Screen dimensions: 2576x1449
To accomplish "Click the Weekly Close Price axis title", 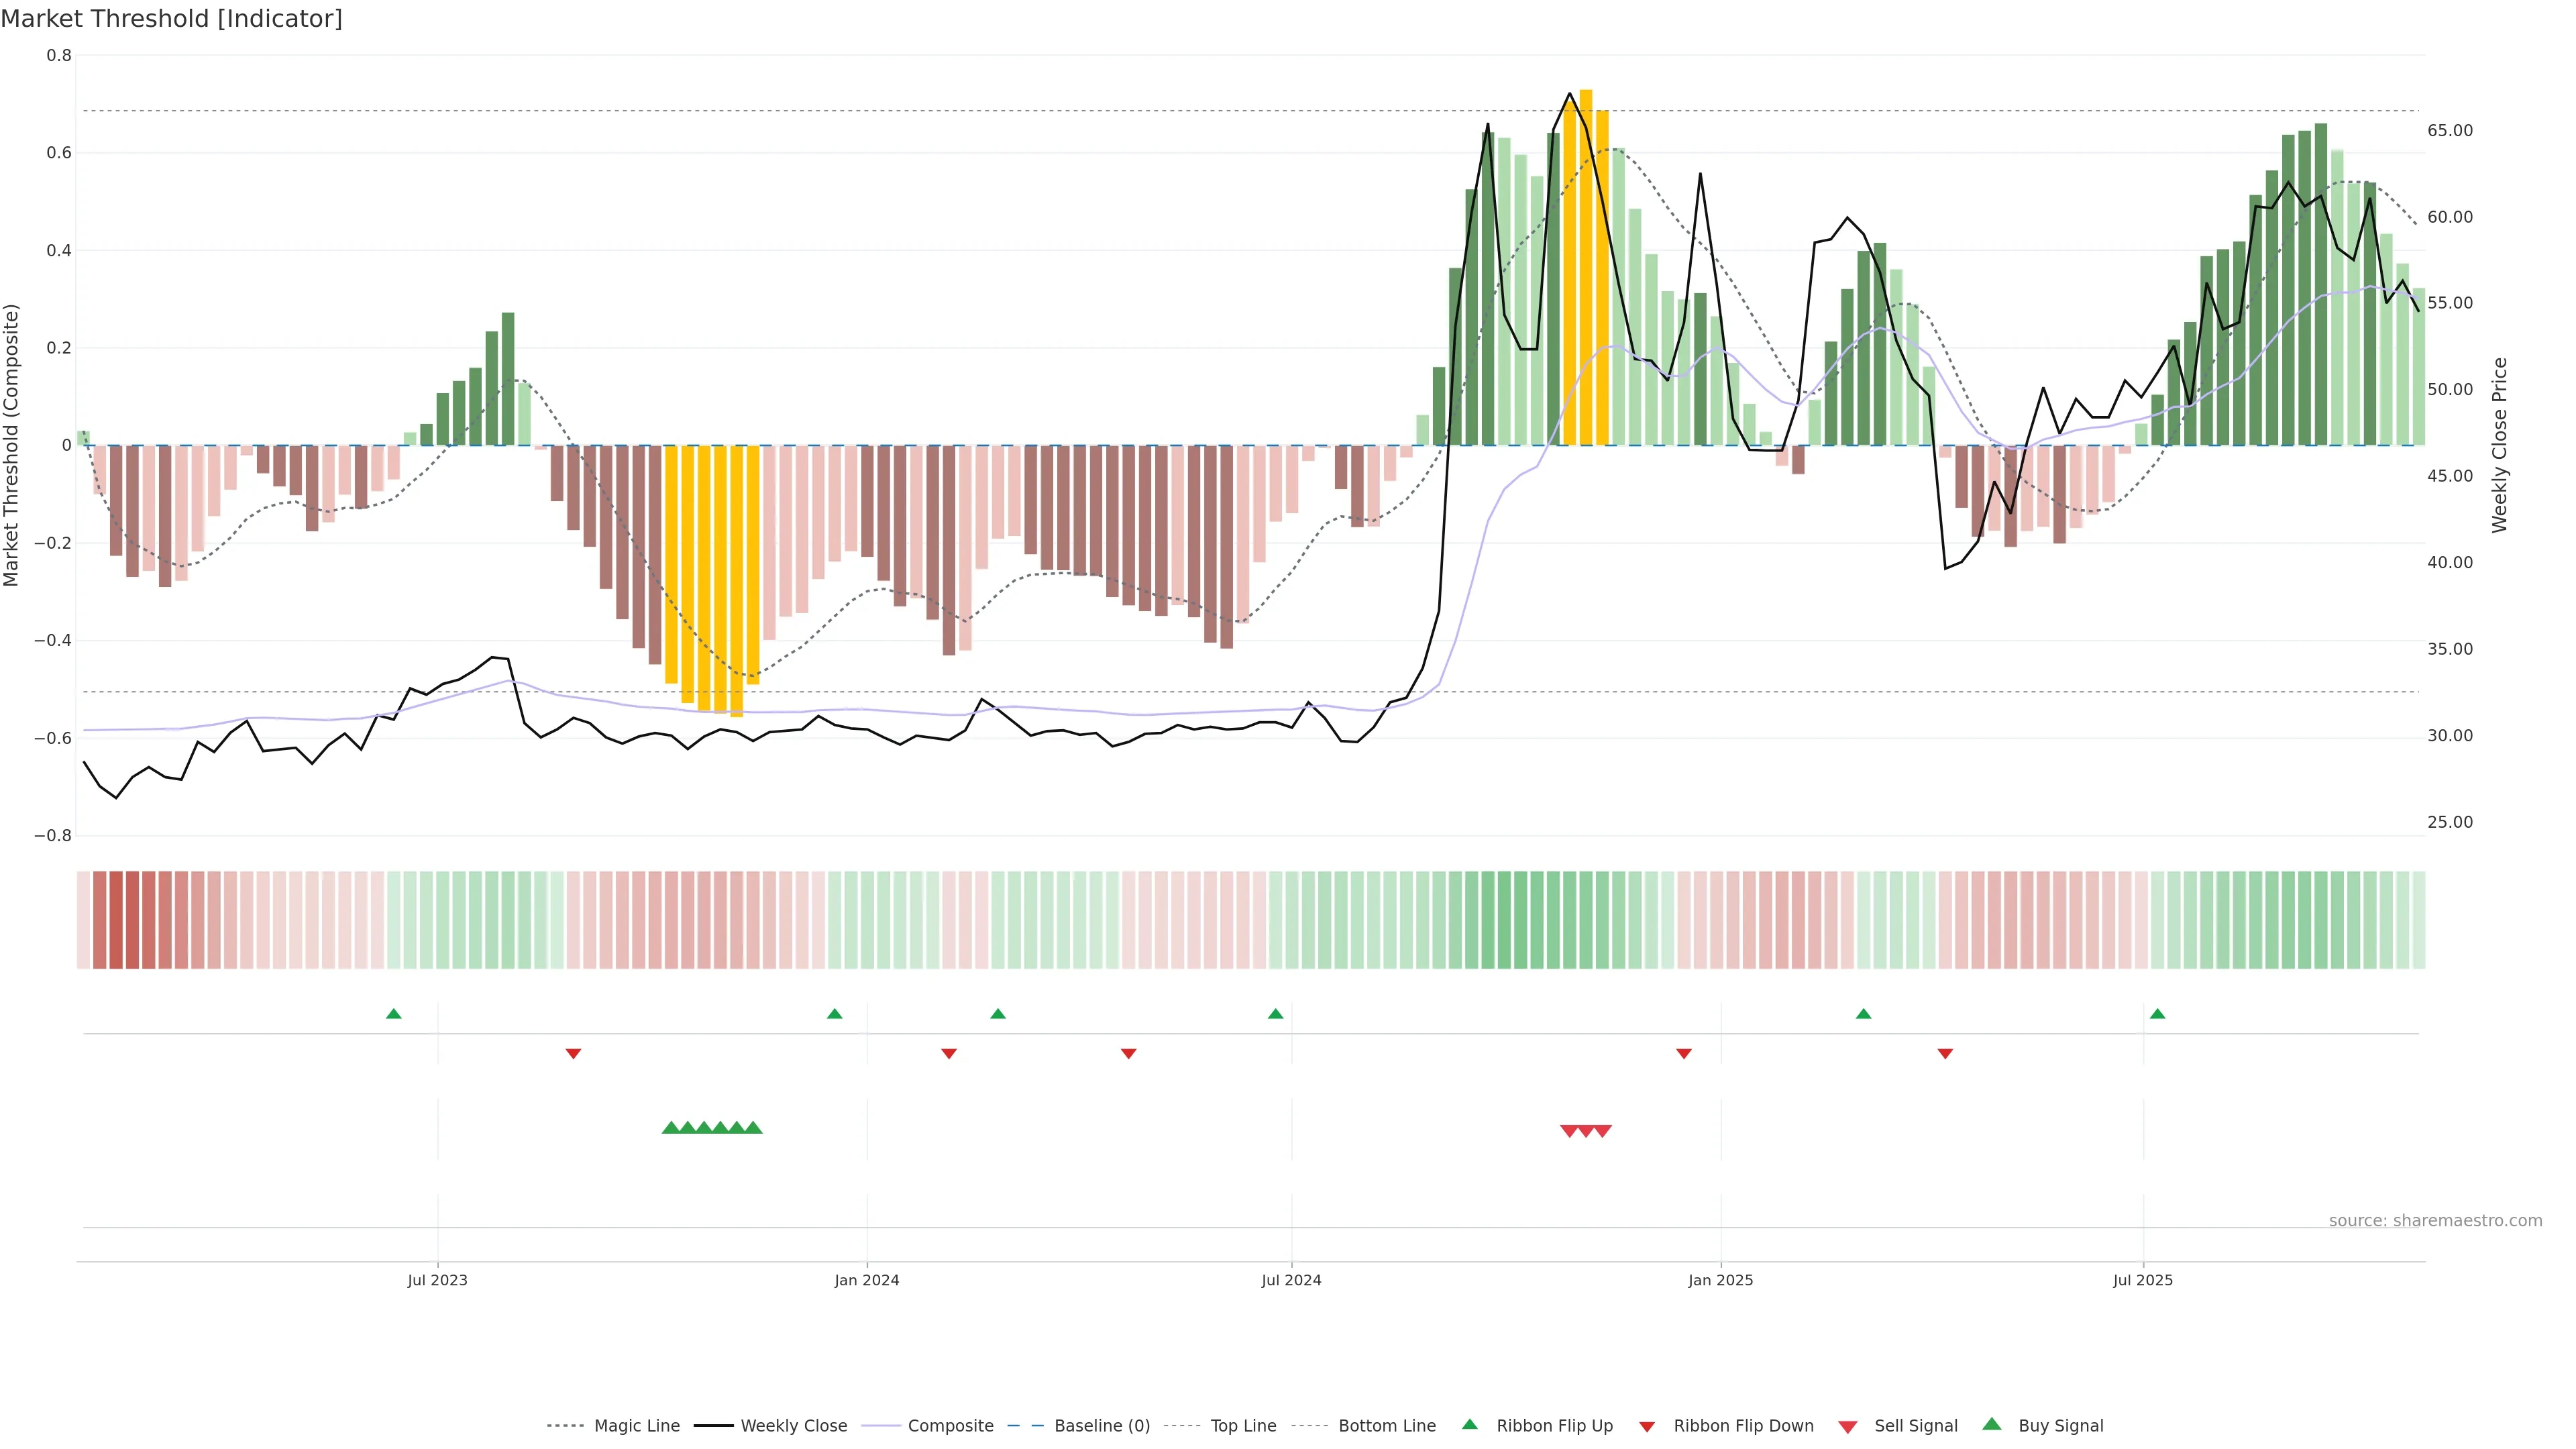I will pyautogui.click(x=2500, y=445).
